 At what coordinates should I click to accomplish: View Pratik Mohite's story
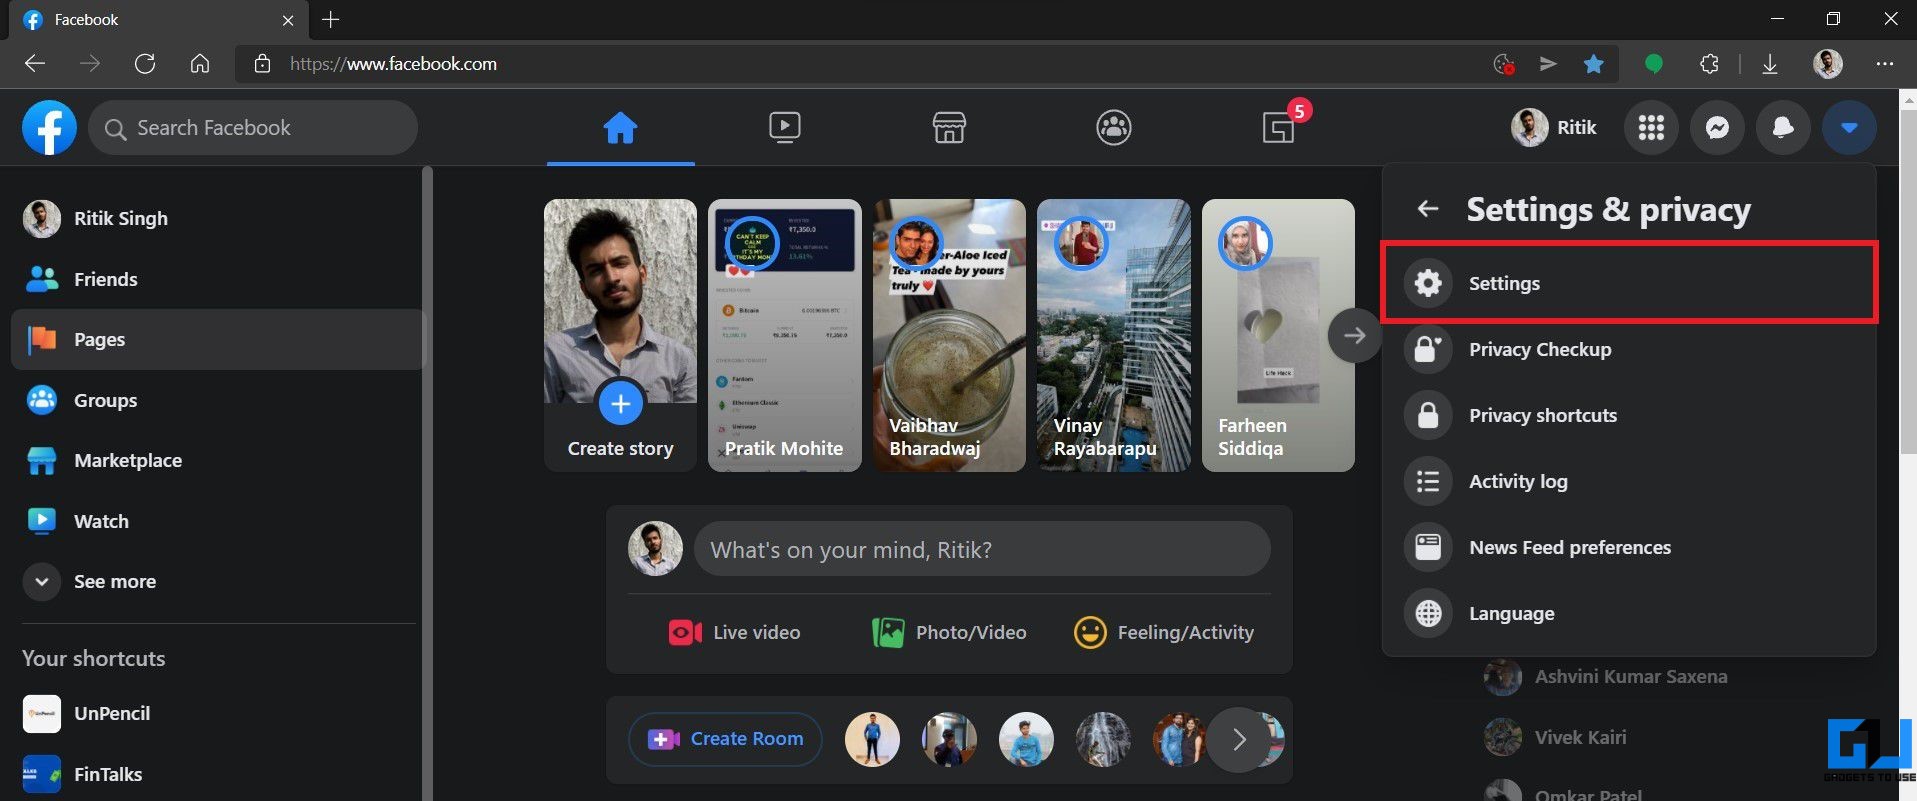(784, 335)
